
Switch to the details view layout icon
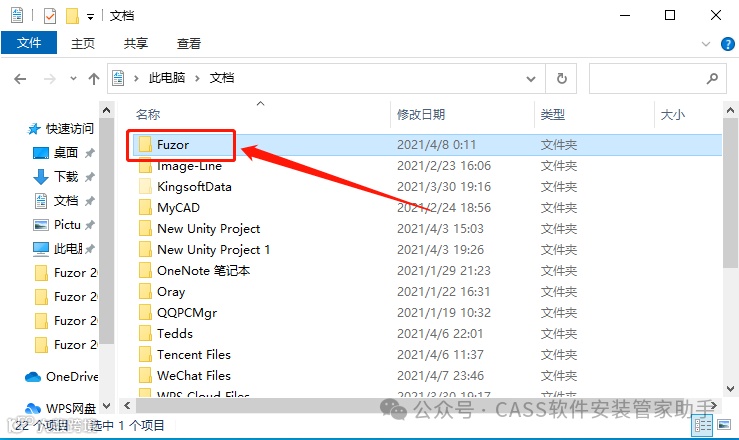(702, 426)
